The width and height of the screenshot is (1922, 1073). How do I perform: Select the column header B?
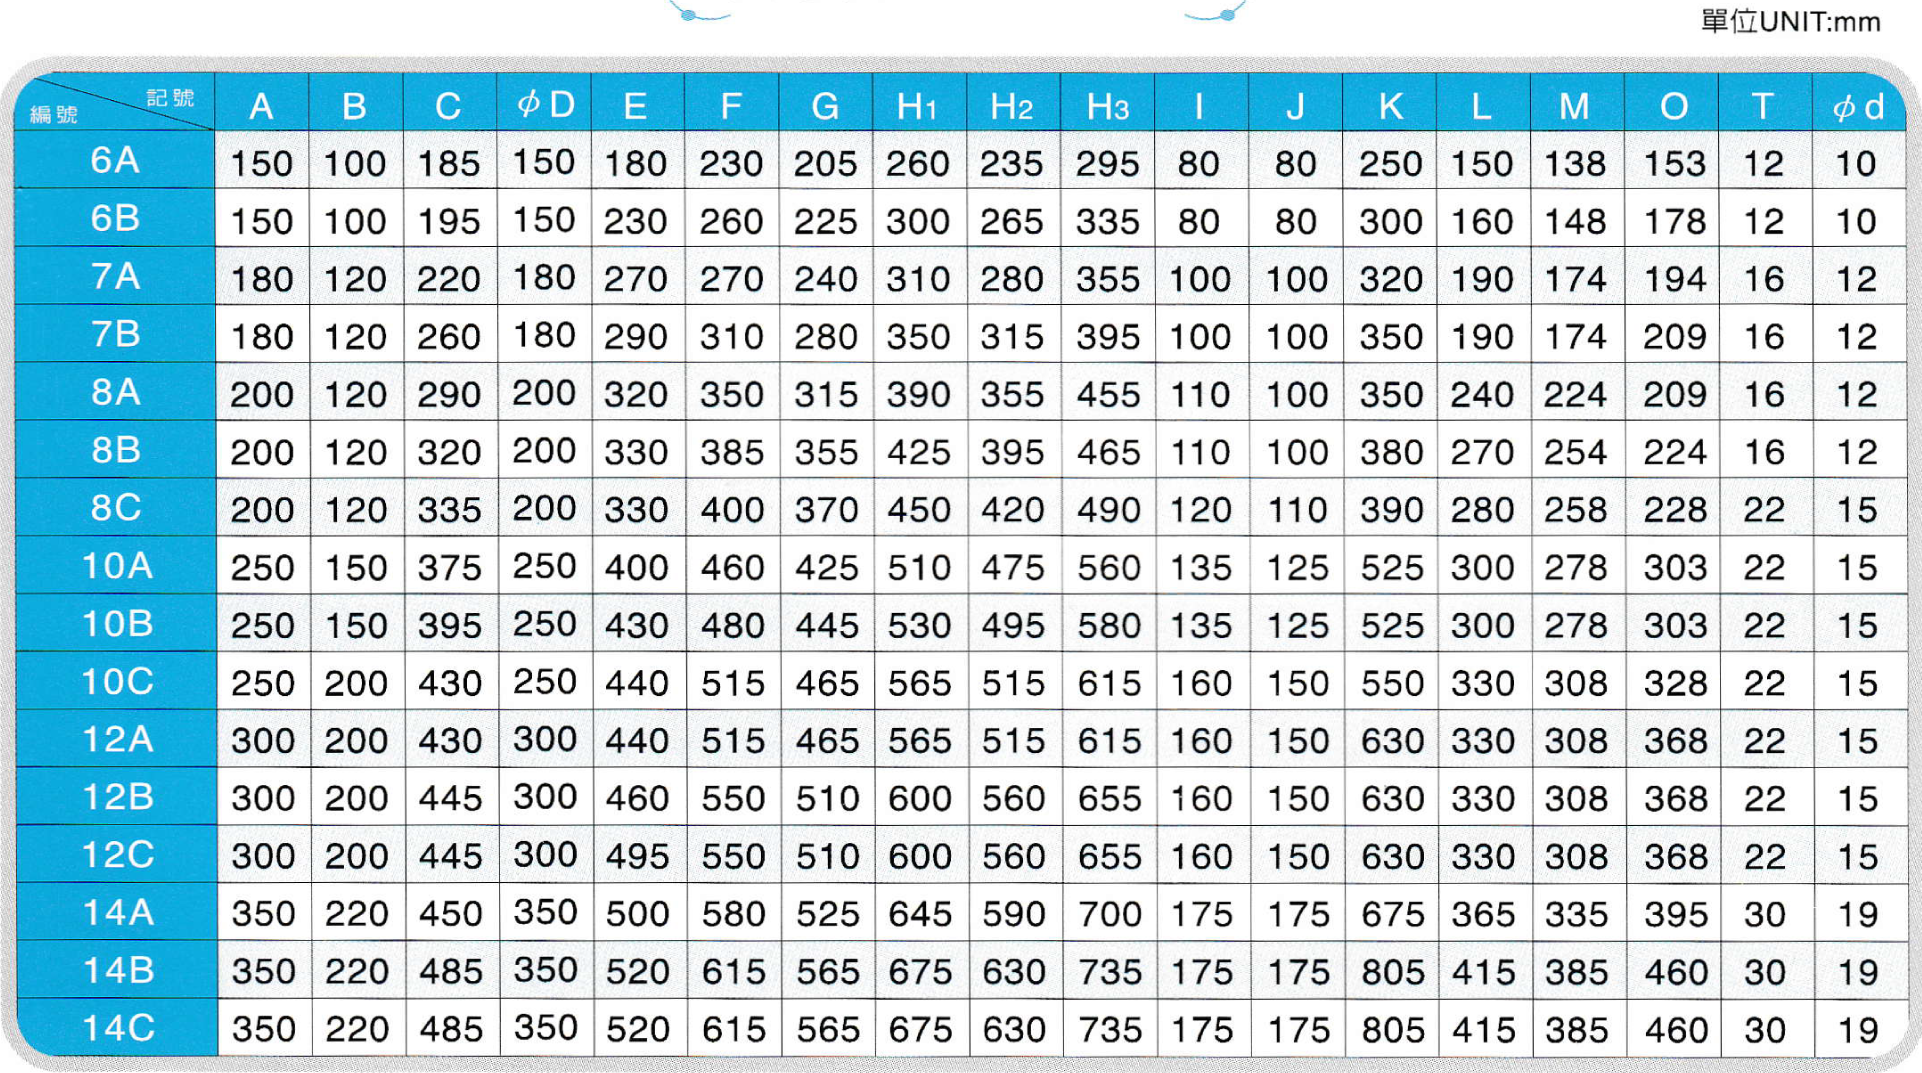pos(354,106)
